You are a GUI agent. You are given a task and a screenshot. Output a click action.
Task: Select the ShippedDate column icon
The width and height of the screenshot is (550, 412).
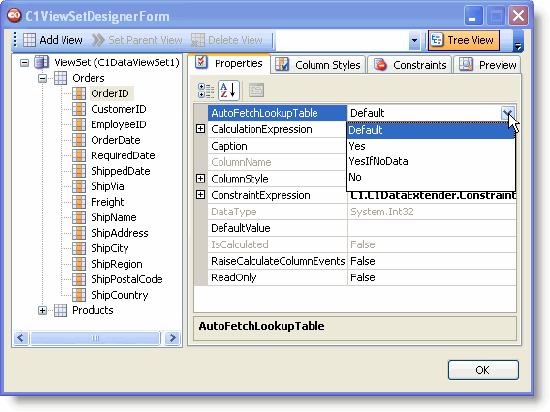(79, 171)
